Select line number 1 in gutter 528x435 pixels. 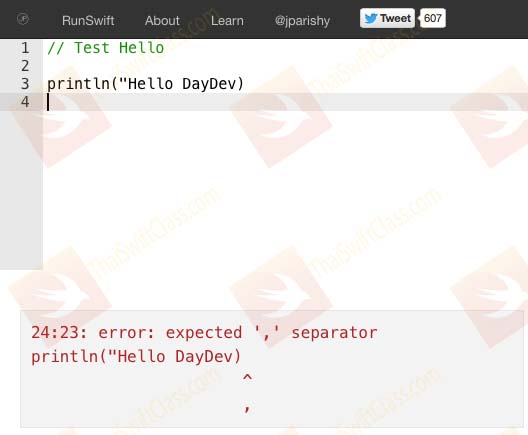click(x=25, y=48)
